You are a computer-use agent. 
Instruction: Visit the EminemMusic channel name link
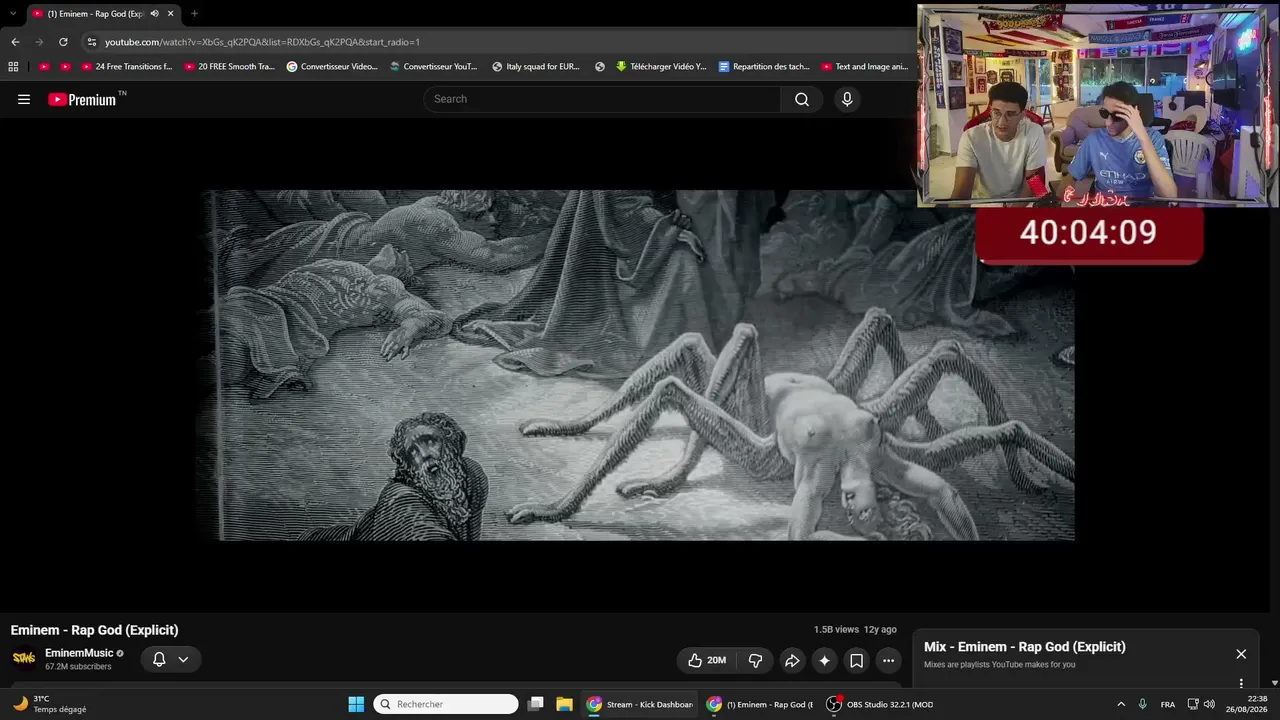pos(79,653)
